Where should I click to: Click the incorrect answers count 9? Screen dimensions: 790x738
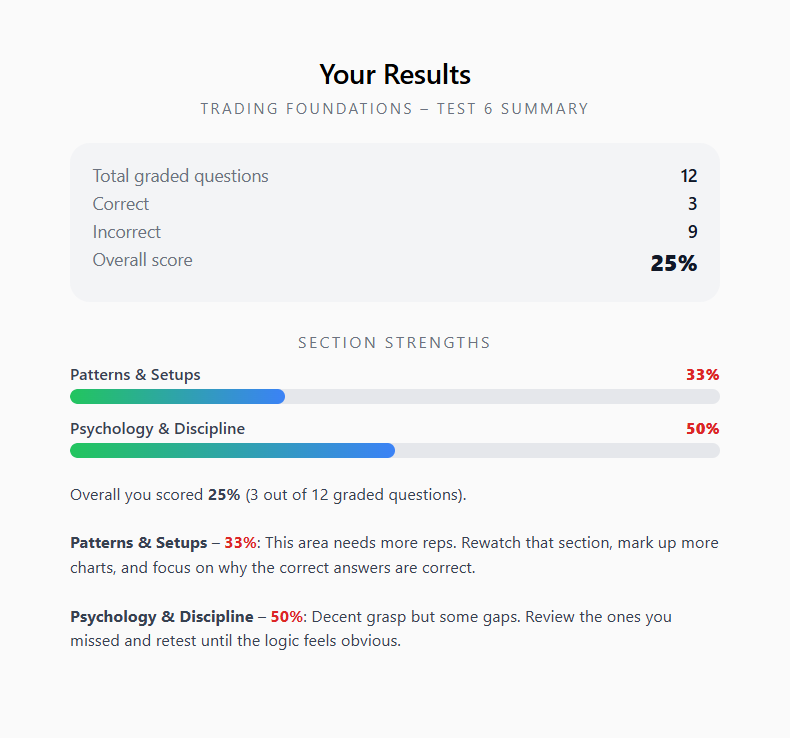pos(692,232)
